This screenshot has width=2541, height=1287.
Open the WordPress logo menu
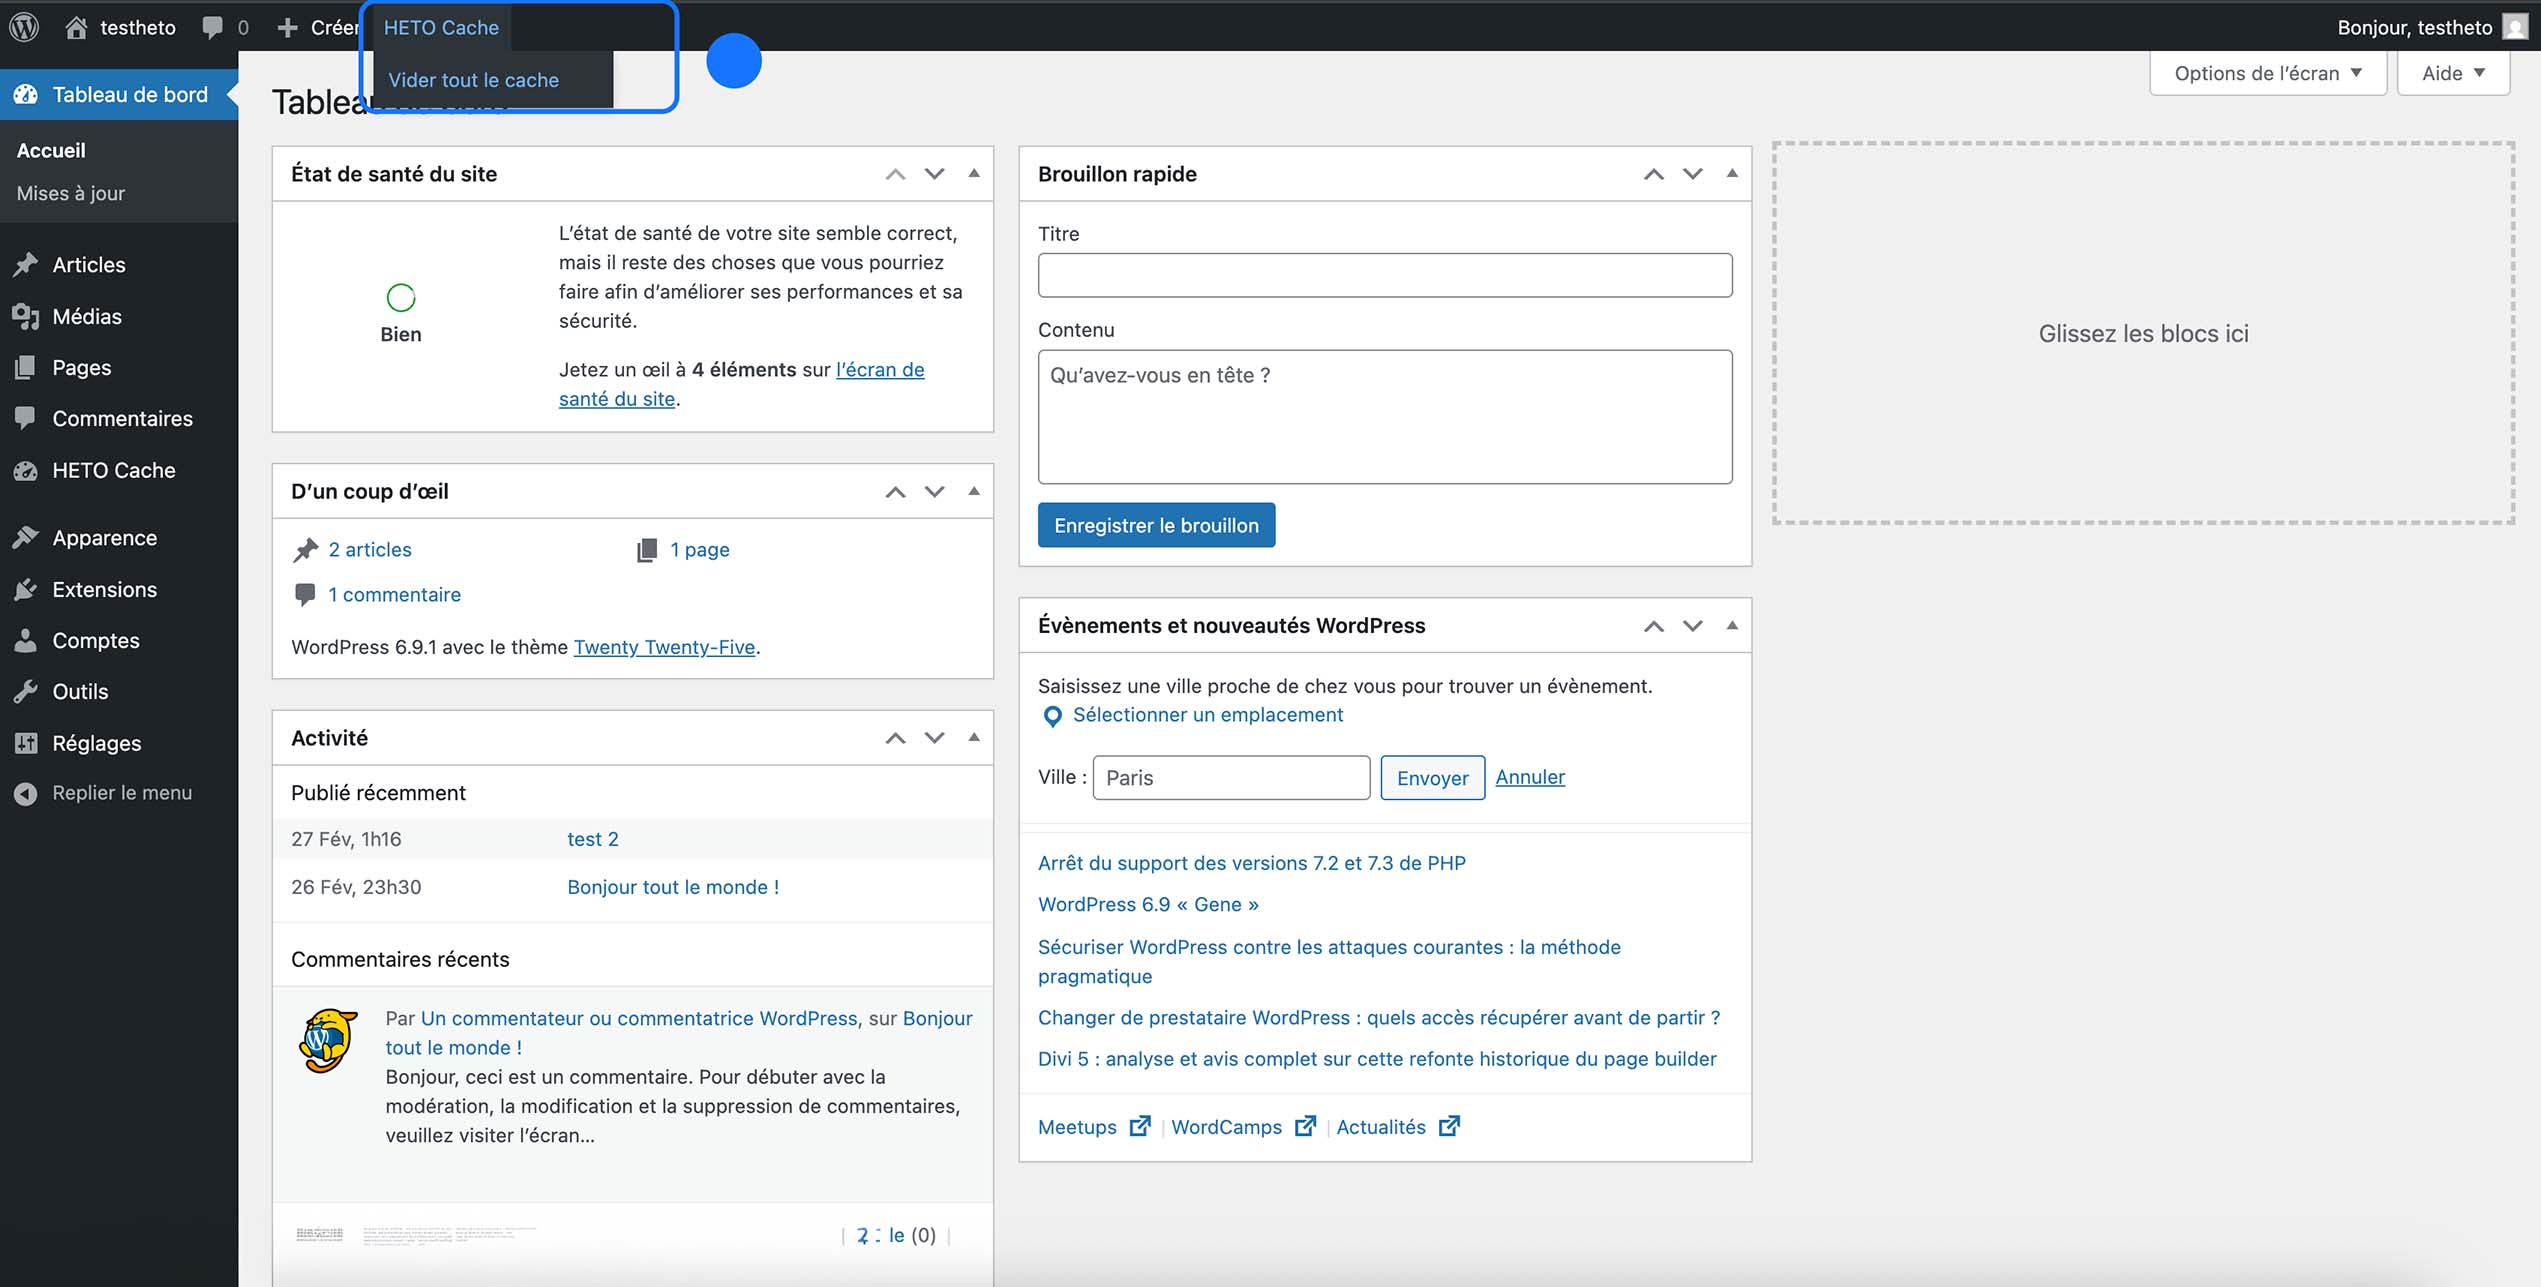22,26
